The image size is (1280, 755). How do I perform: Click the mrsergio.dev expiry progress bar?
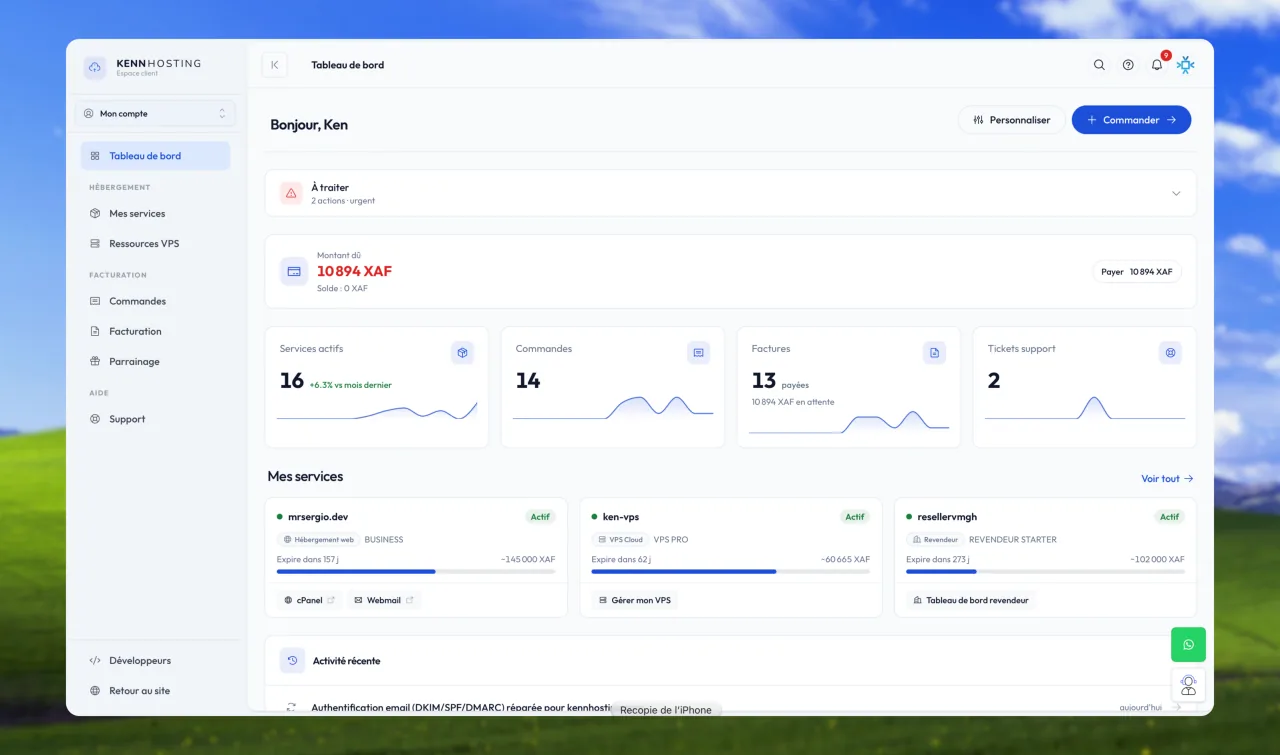(x=416, y=572)
